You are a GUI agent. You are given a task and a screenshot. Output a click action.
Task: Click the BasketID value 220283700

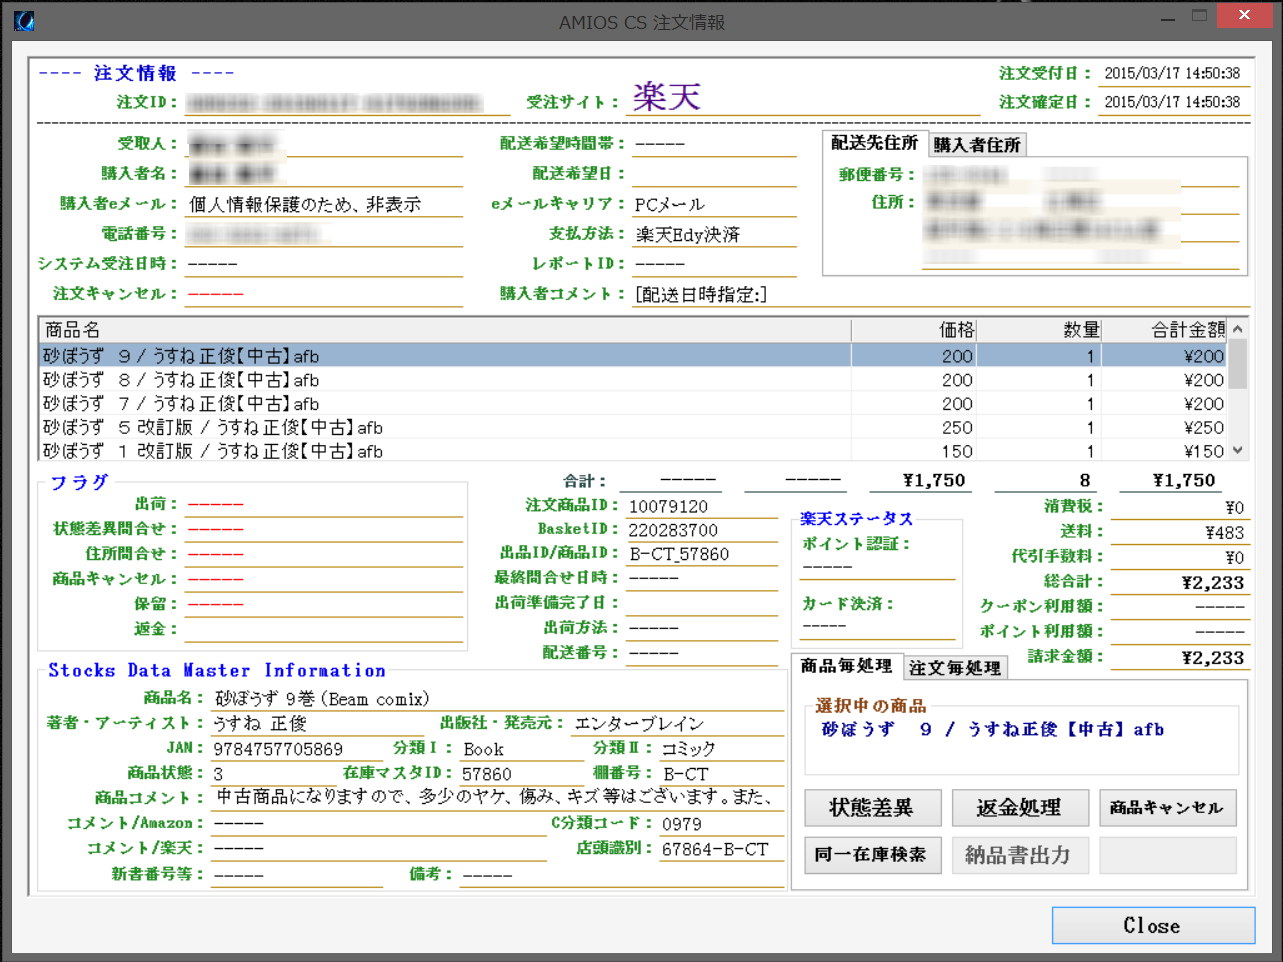701,530
